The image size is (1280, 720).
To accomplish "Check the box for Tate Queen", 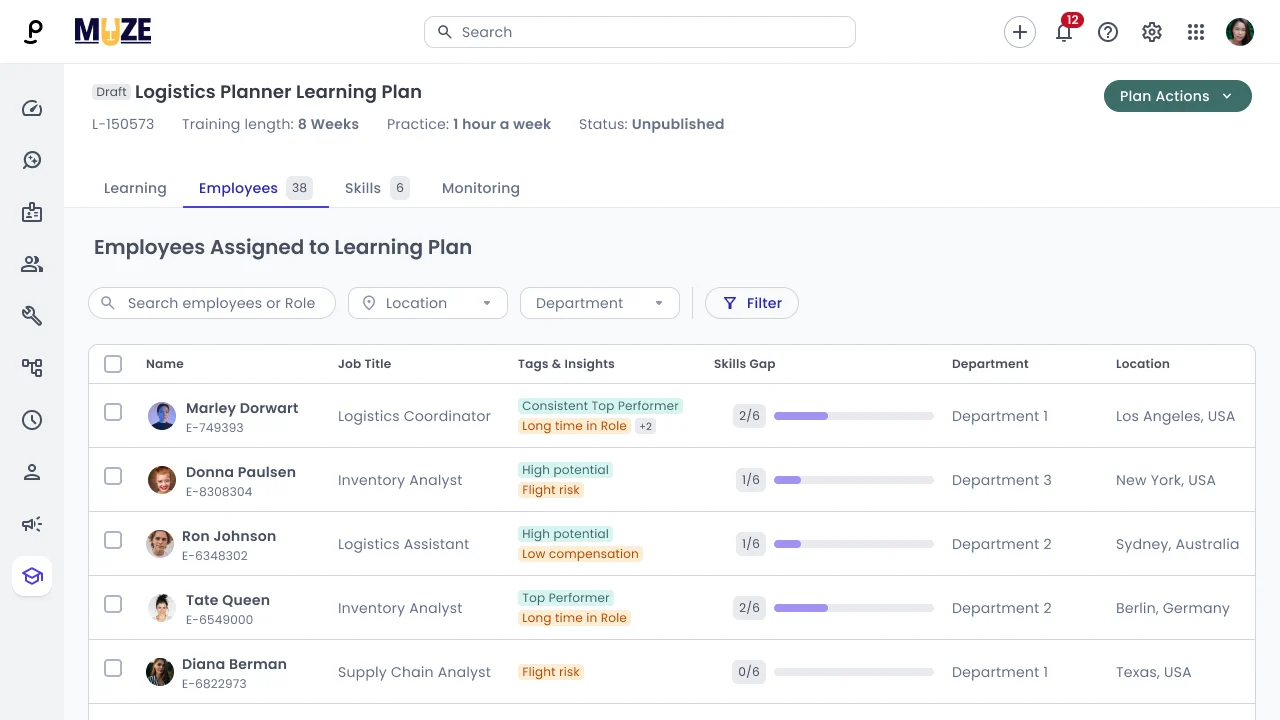I will [x=113, y=604].
